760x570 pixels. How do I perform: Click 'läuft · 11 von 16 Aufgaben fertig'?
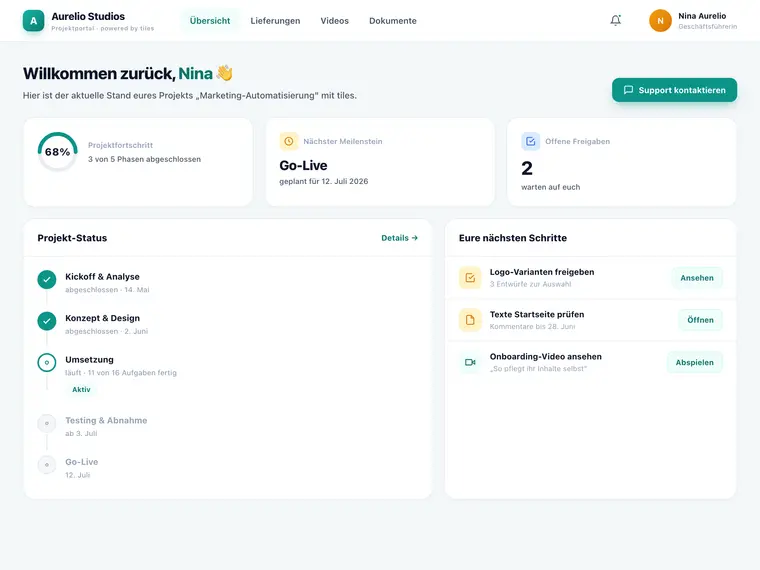(121, 373)
